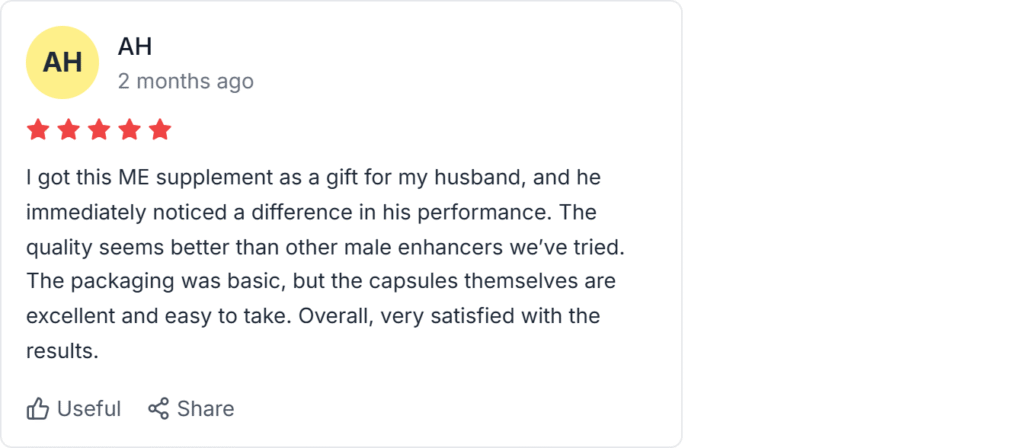Click the line starting "excellent and easy to take"
1024x448 pixels.
(312, 316)
